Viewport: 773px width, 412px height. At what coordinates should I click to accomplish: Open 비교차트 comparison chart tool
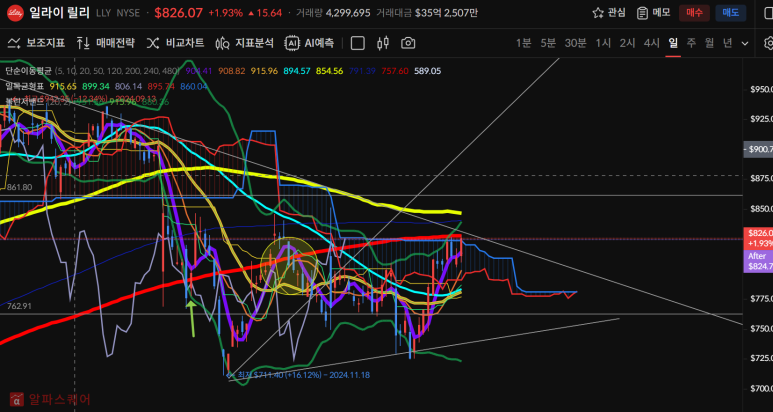[175, 43]
